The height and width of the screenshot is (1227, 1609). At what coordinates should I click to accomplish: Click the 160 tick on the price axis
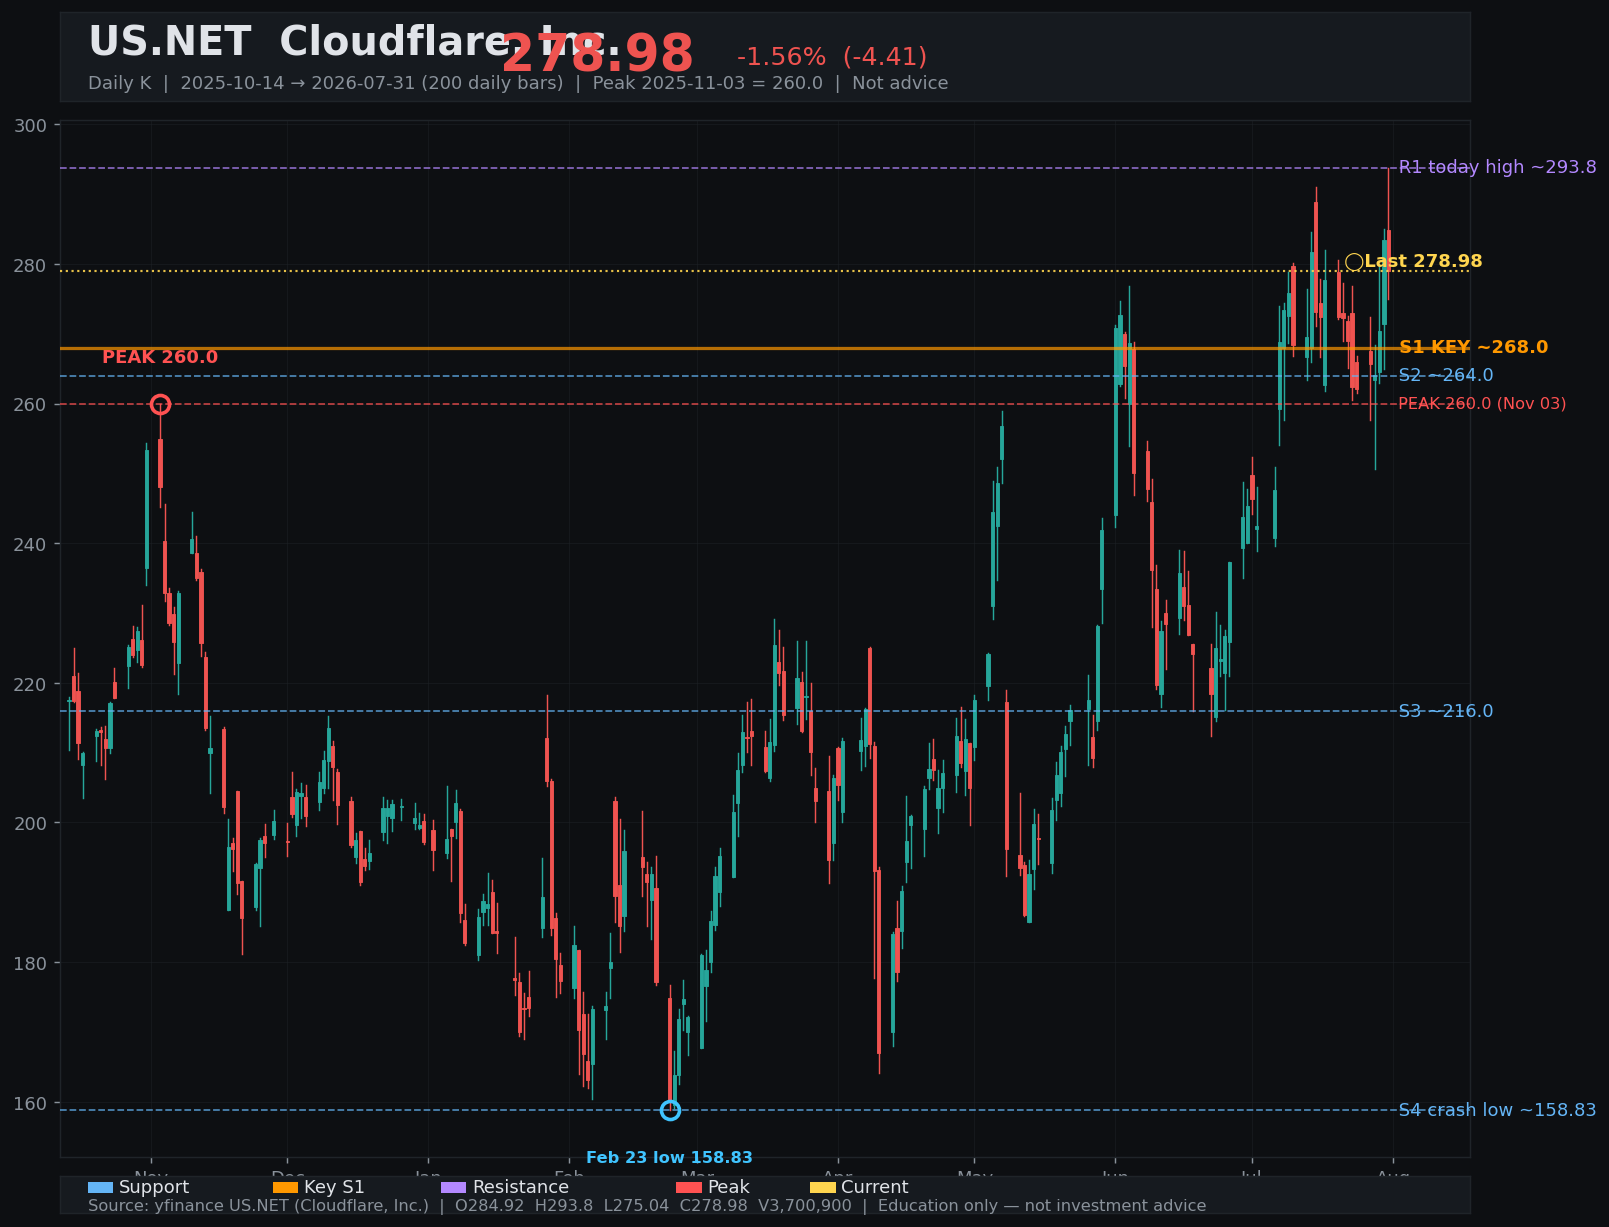[x=32, y=1104]
